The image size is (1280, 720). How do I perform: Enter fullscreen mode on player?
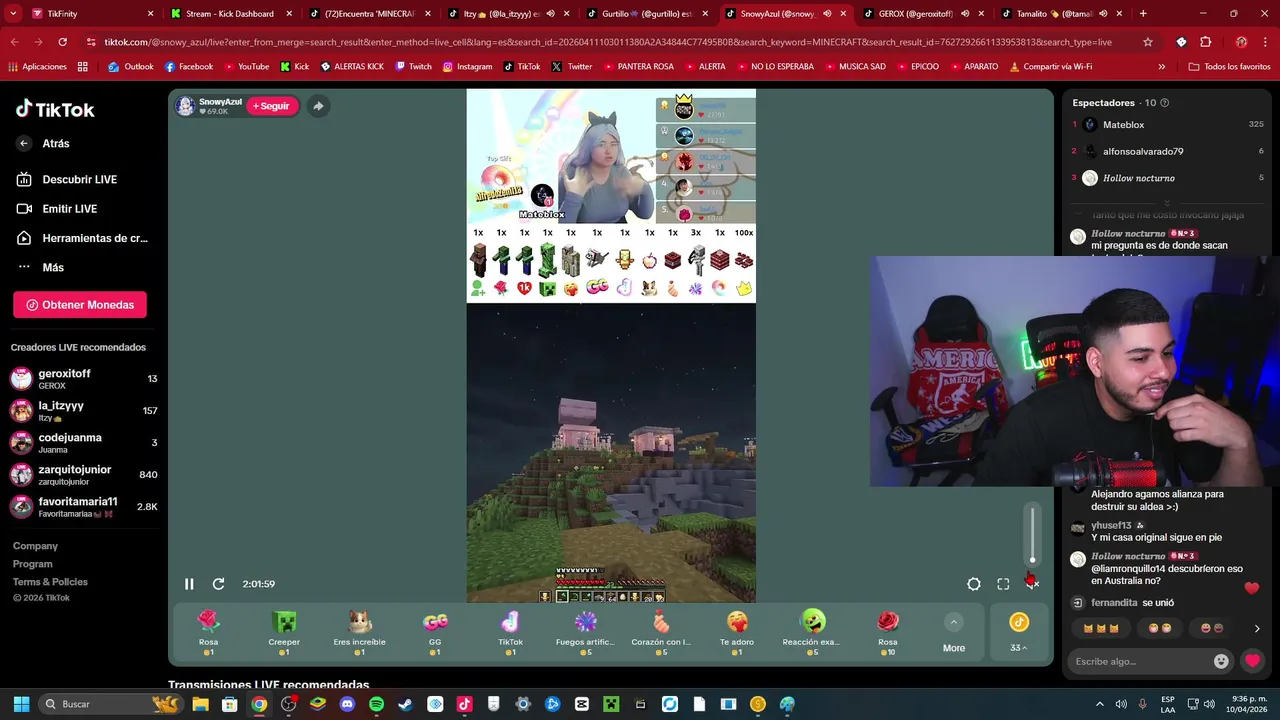(x=1003, y=584)
